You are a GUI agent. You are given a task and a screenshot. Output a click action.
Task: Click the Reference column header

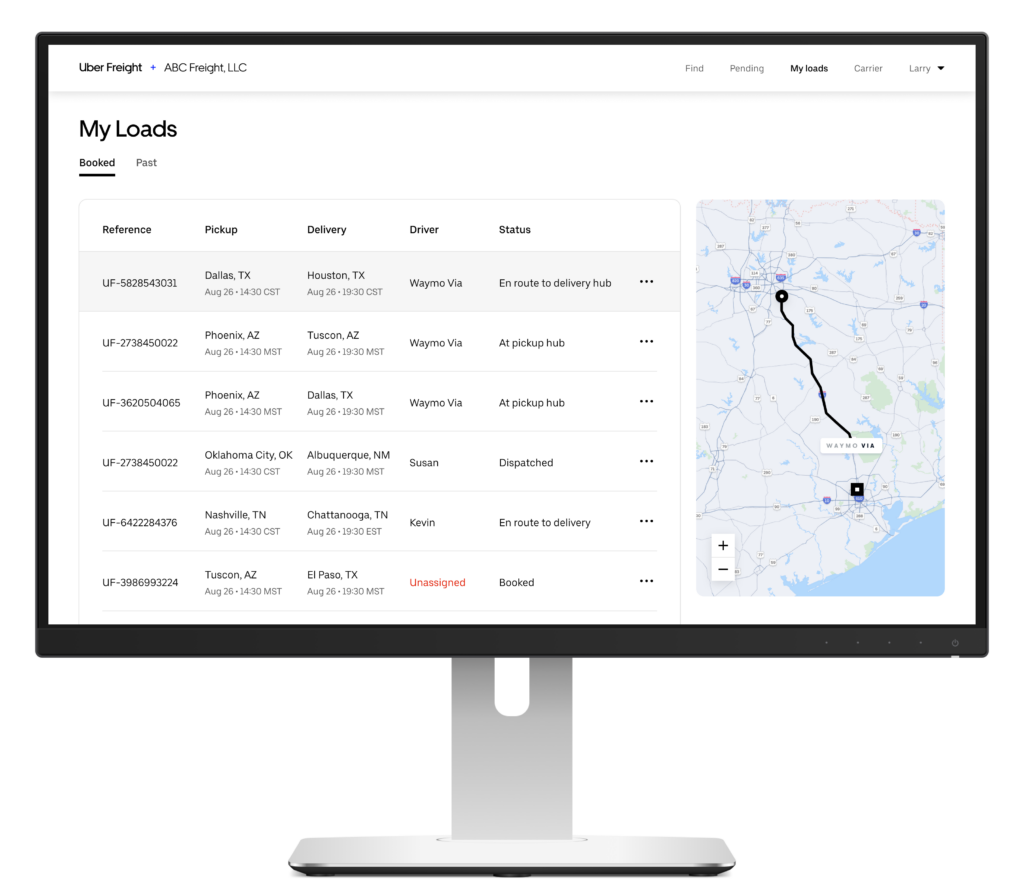(127, 230)
